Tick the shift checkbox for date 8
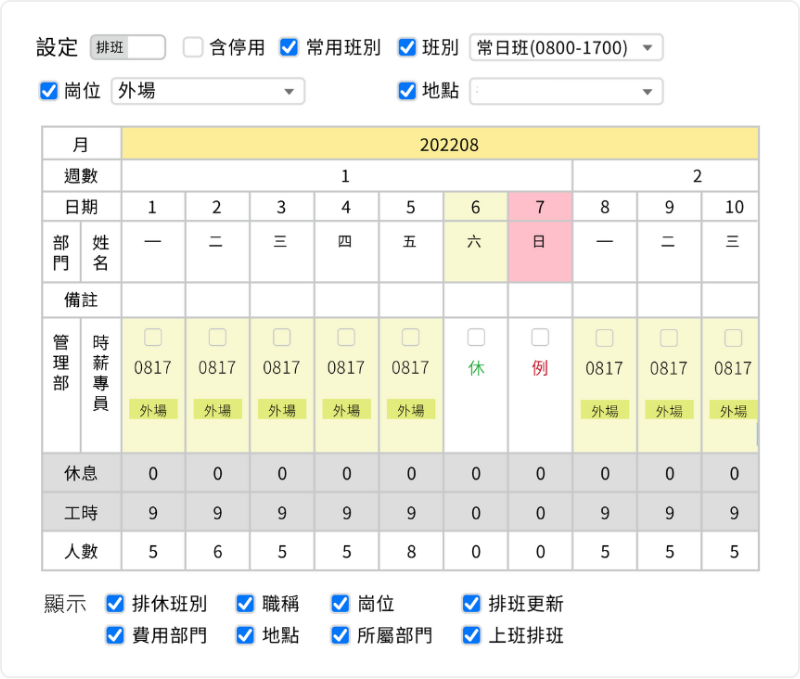The image size is (800, 679). [x=605, y=338]
